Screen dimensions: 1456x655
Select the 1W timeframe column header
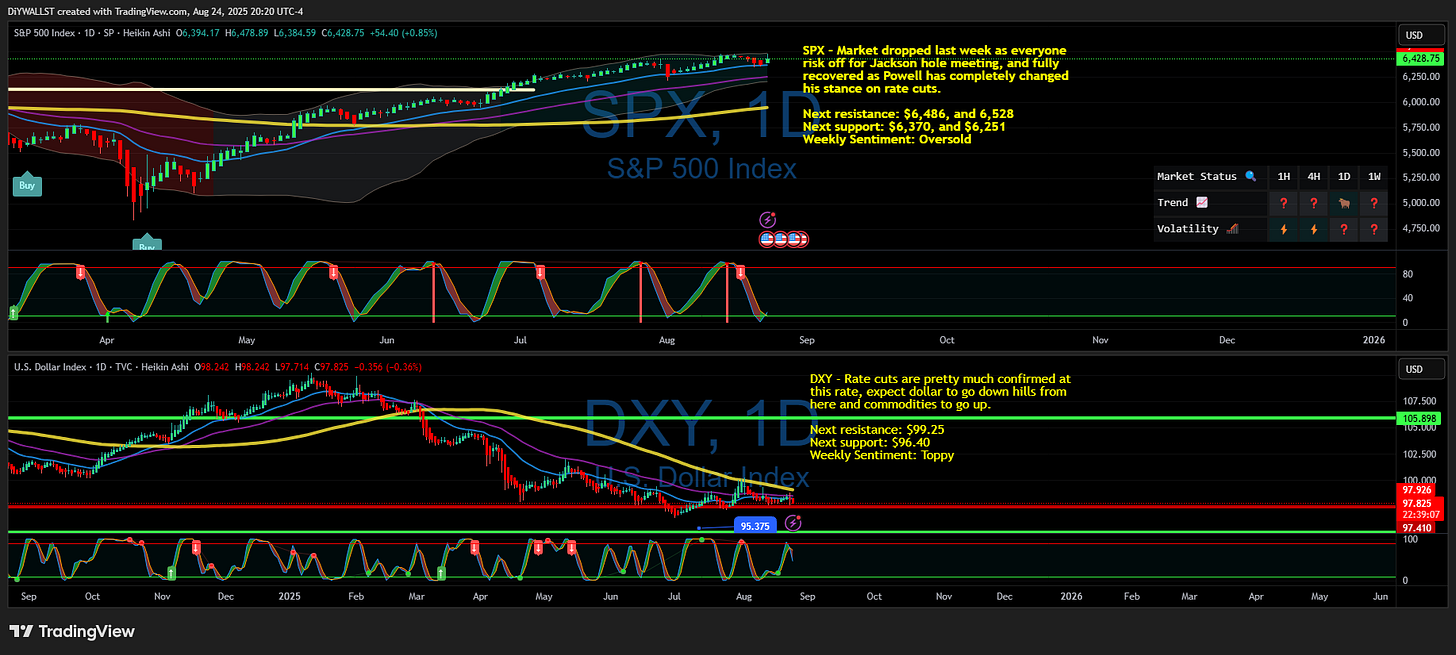[1373, 177]
